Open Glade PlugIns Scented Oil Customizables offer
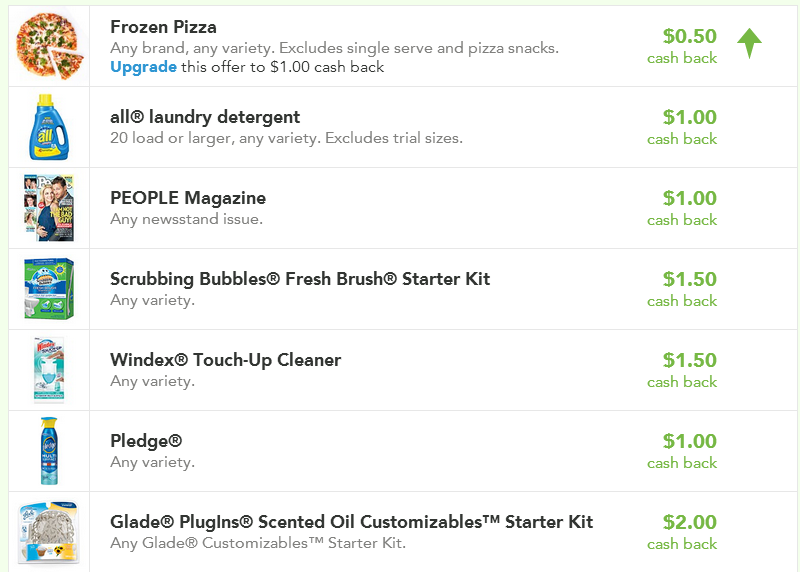This screenshot has width=800, height=572. click(352, 522)
